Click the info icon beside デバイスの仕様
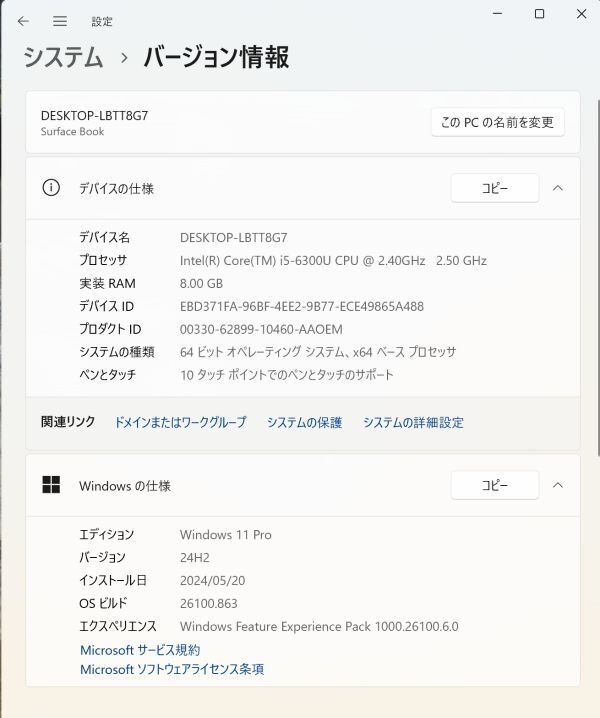 pos(51,188)
